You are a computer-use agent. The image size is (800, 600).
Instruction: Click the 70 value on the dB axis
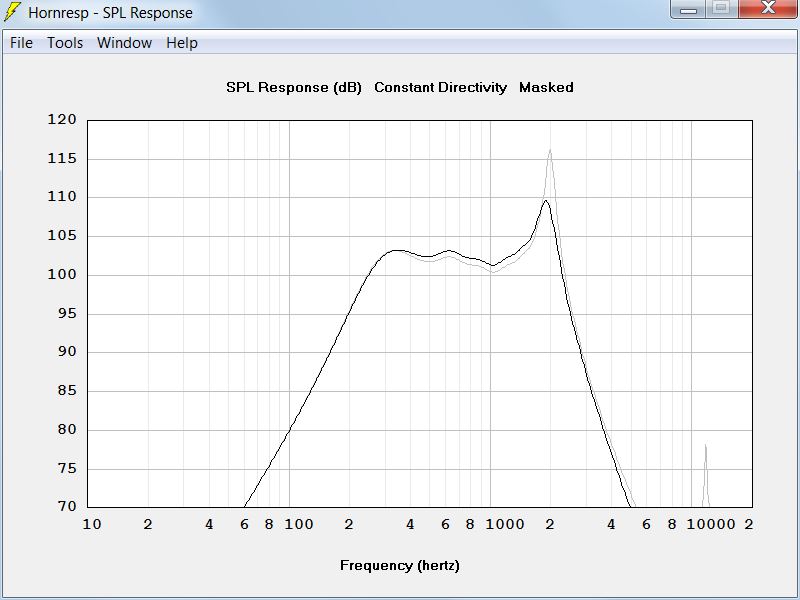tap(67, 506)
